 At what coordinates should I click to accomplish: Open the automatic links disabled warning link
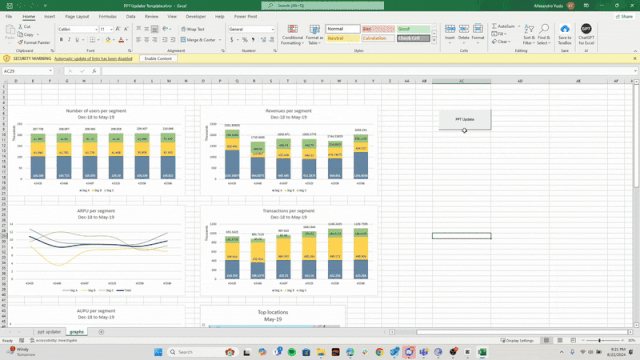click(x=93, y=59)
